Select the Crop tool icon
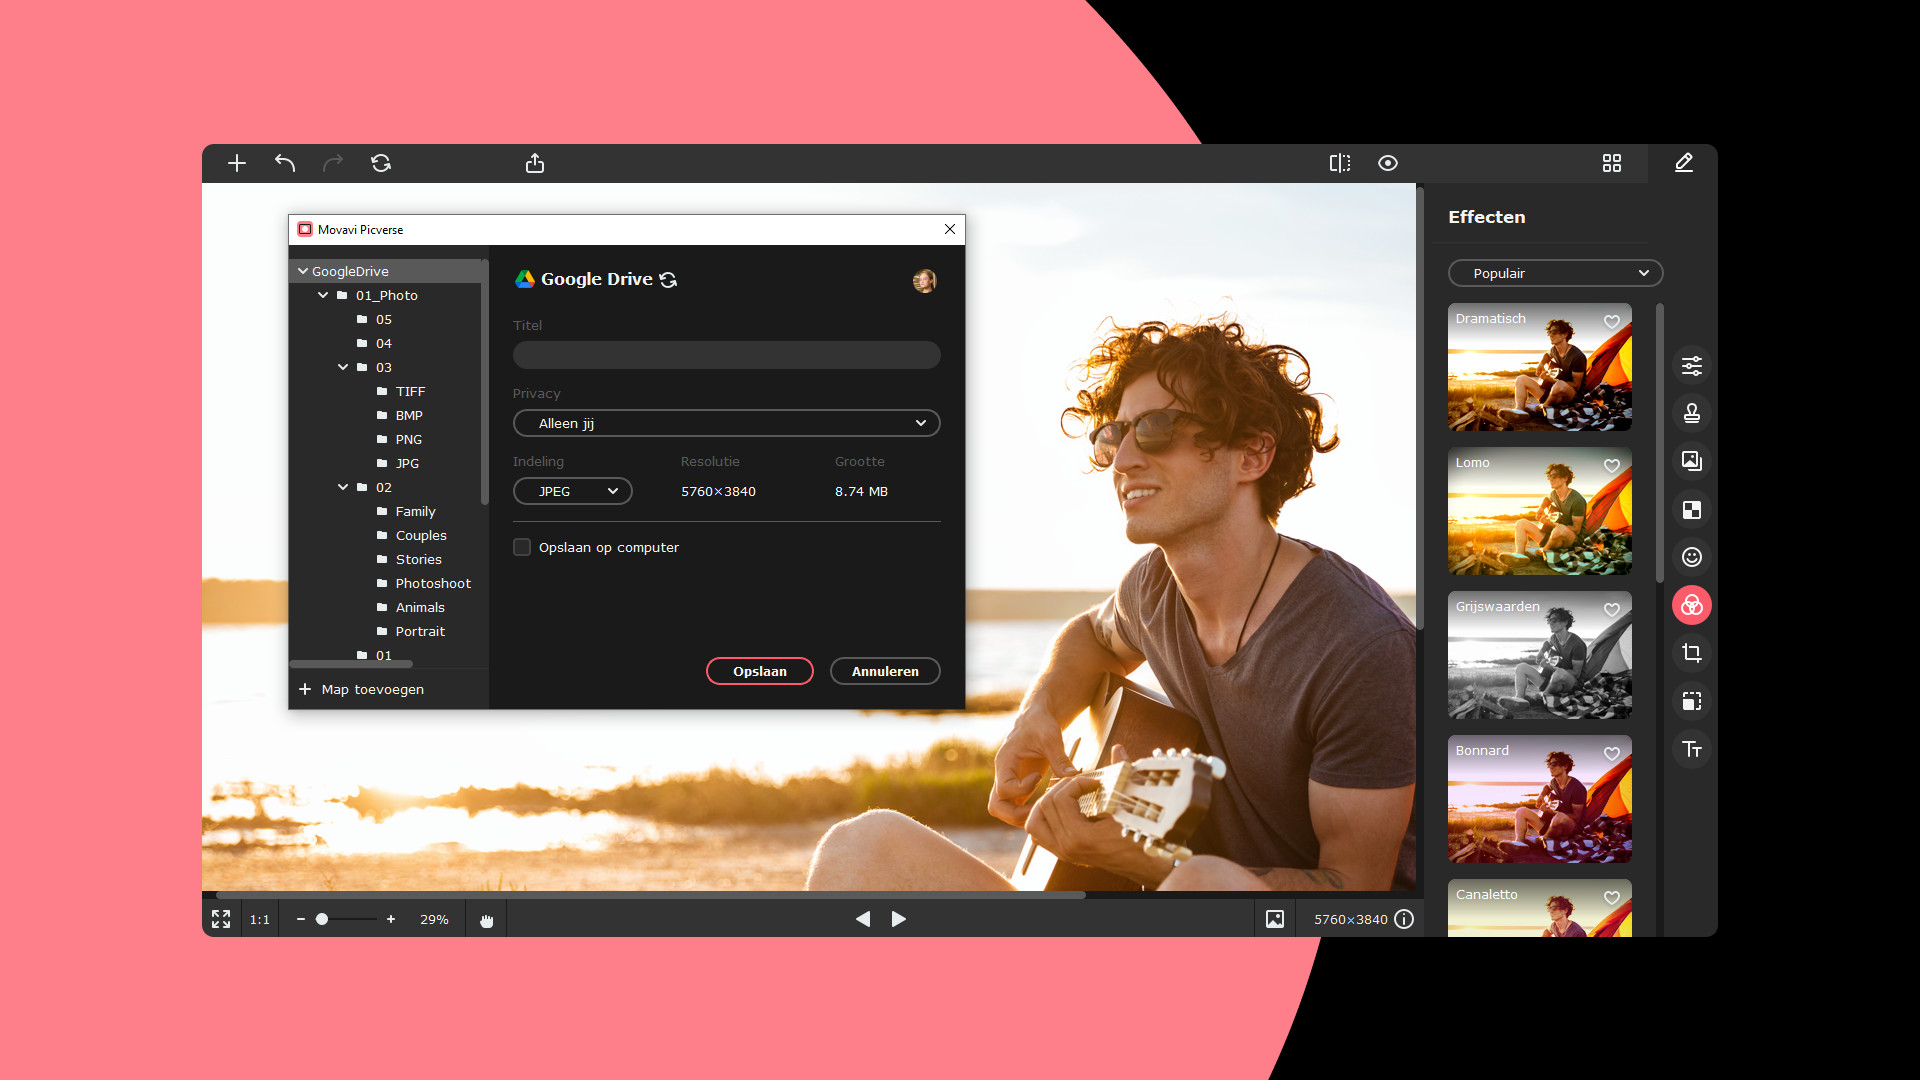Screen dimensions: 1920x1080 click(x=1691, y=653)
